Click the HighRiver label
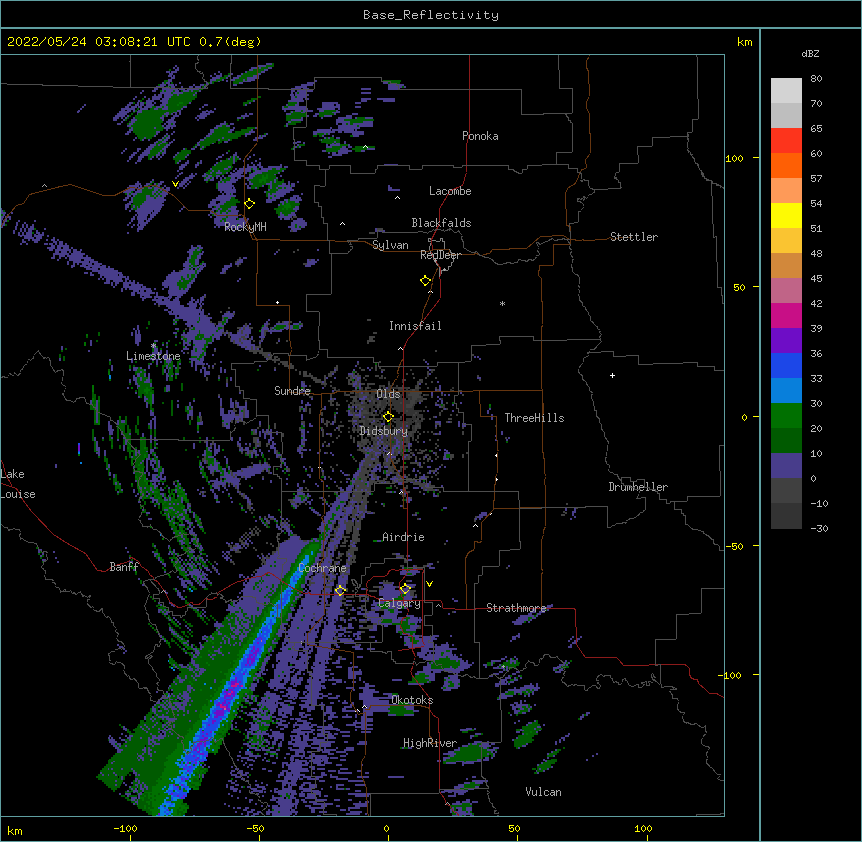Image resolution: width=862 pixels, height=842 pixels. click(x=430, y=743)
